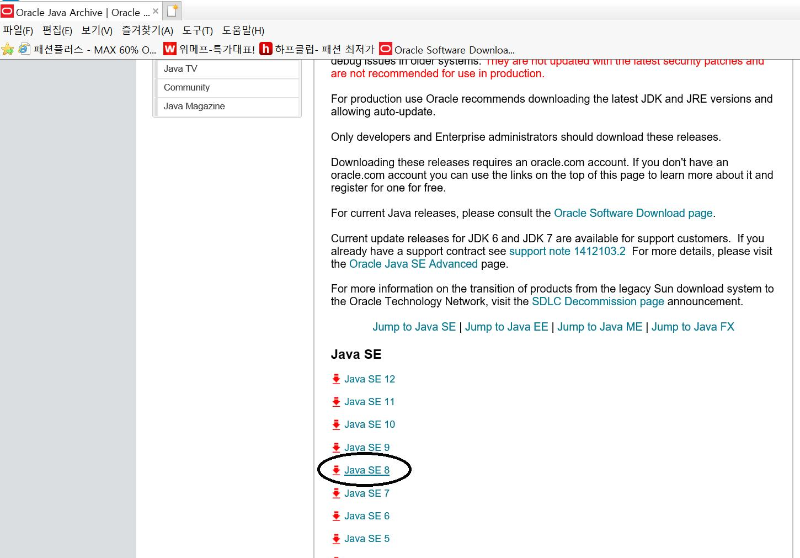Open the Java SE 6 archive link
The image size is (800, 558).
(x=366, y=516)
